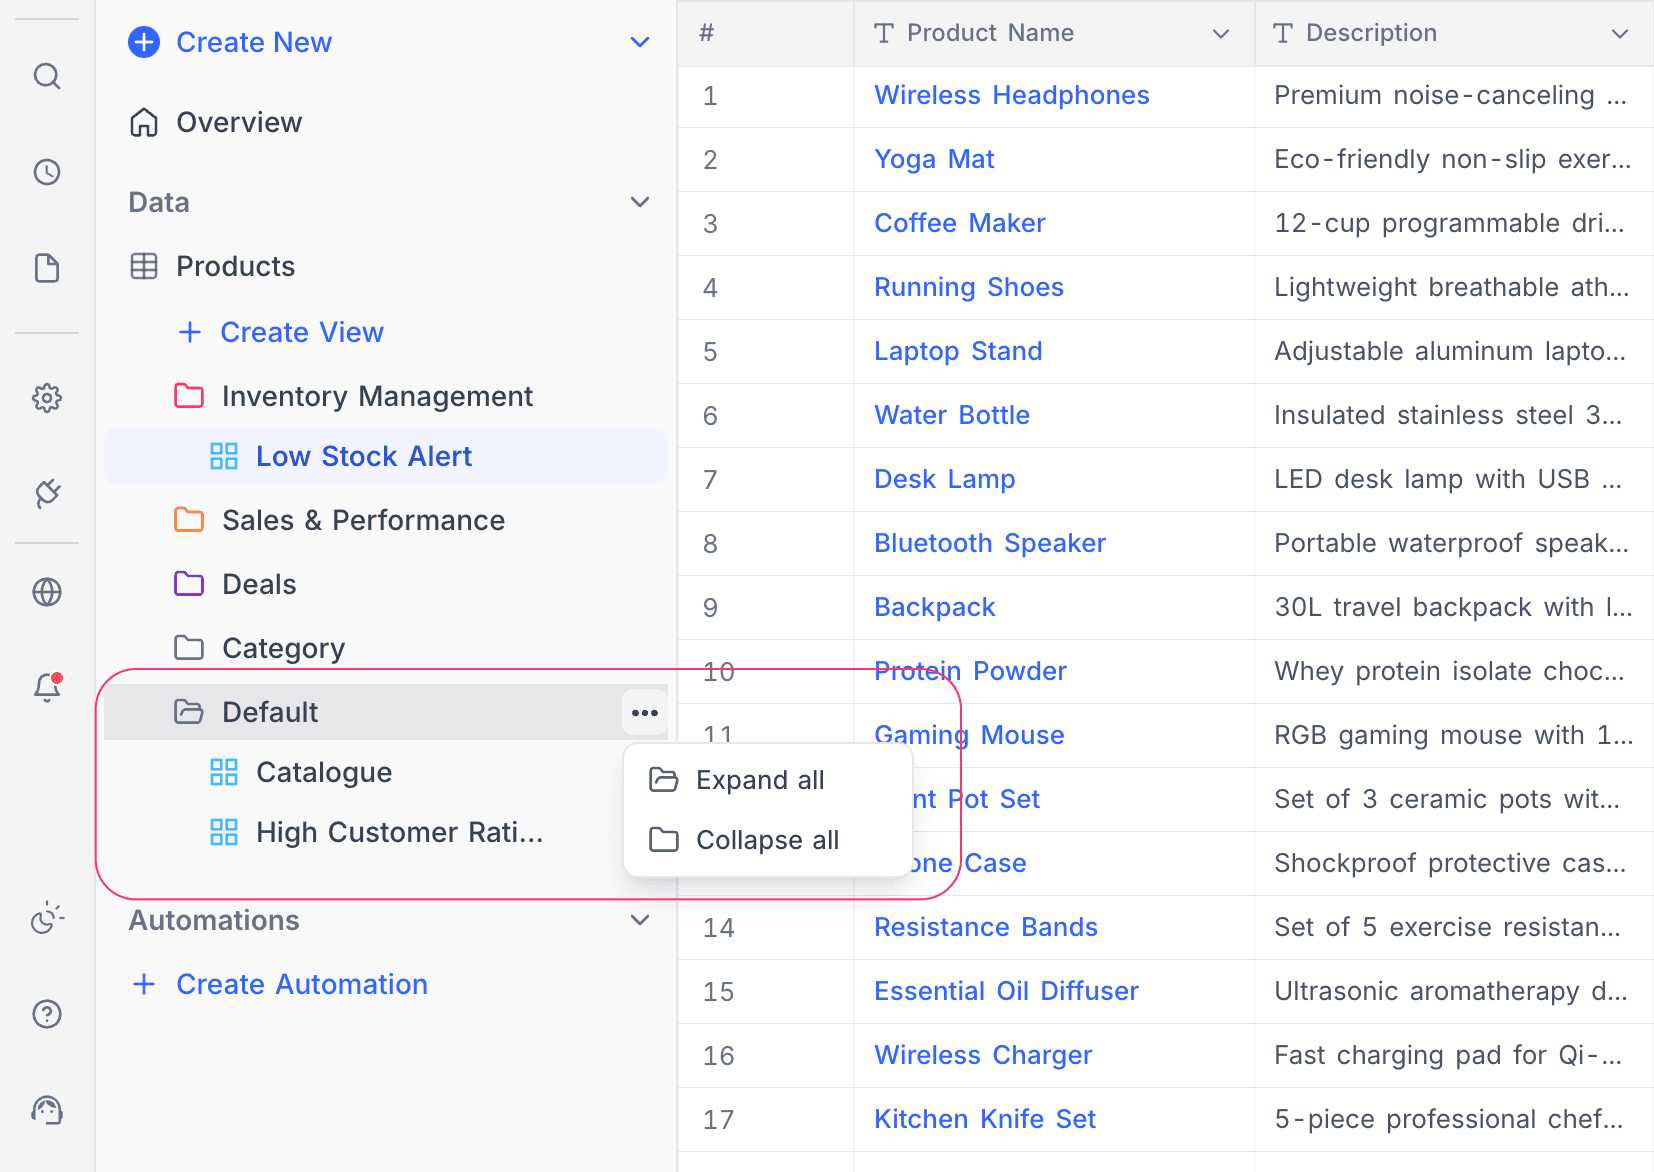Screen dimensions: 1654x1172
Task: Open the settings gear icon
Action: (x=47, y=397)
